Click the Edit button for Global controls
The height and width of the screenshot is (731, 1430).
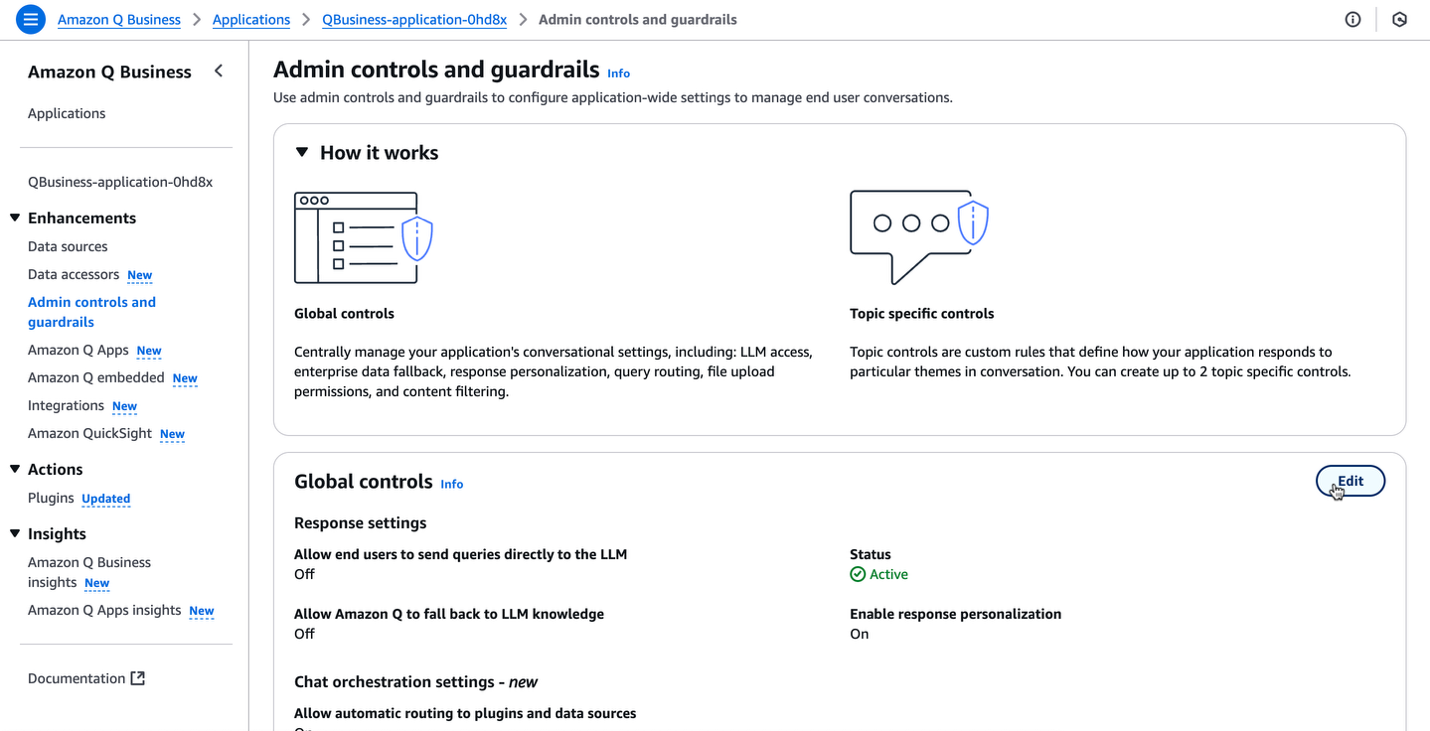[x=1350, y=481]
